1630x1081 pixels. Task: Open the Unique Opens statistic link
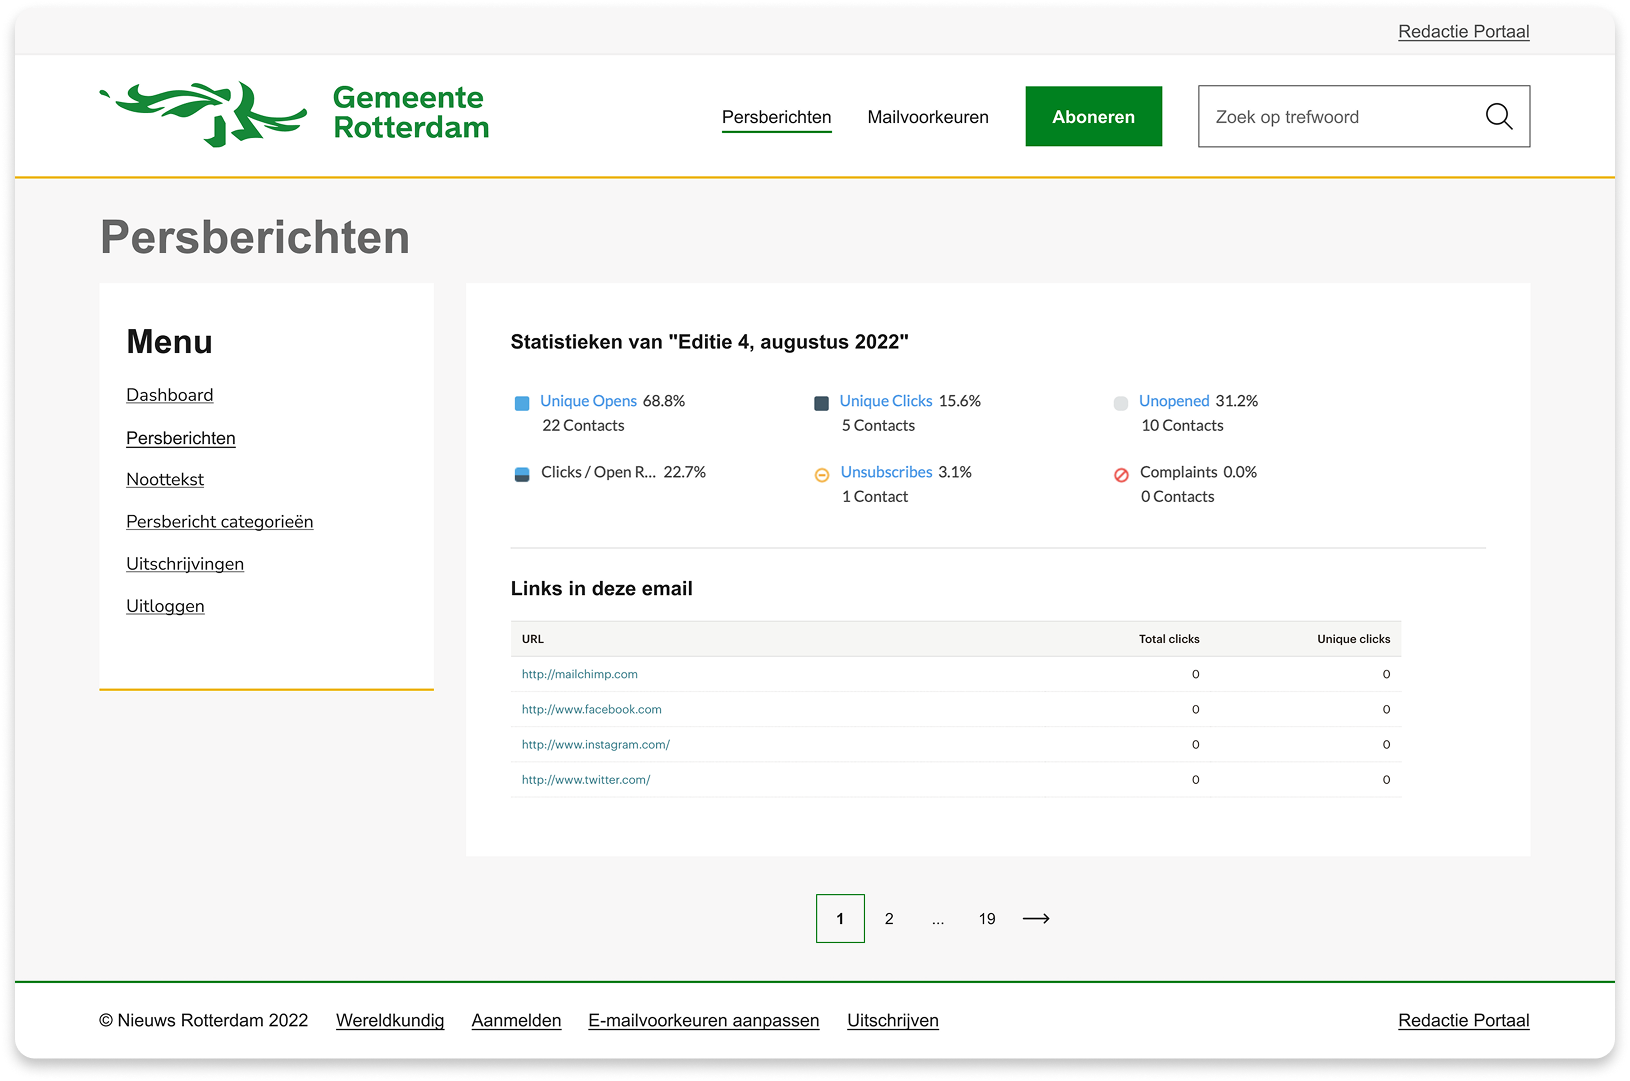[588, 401]
